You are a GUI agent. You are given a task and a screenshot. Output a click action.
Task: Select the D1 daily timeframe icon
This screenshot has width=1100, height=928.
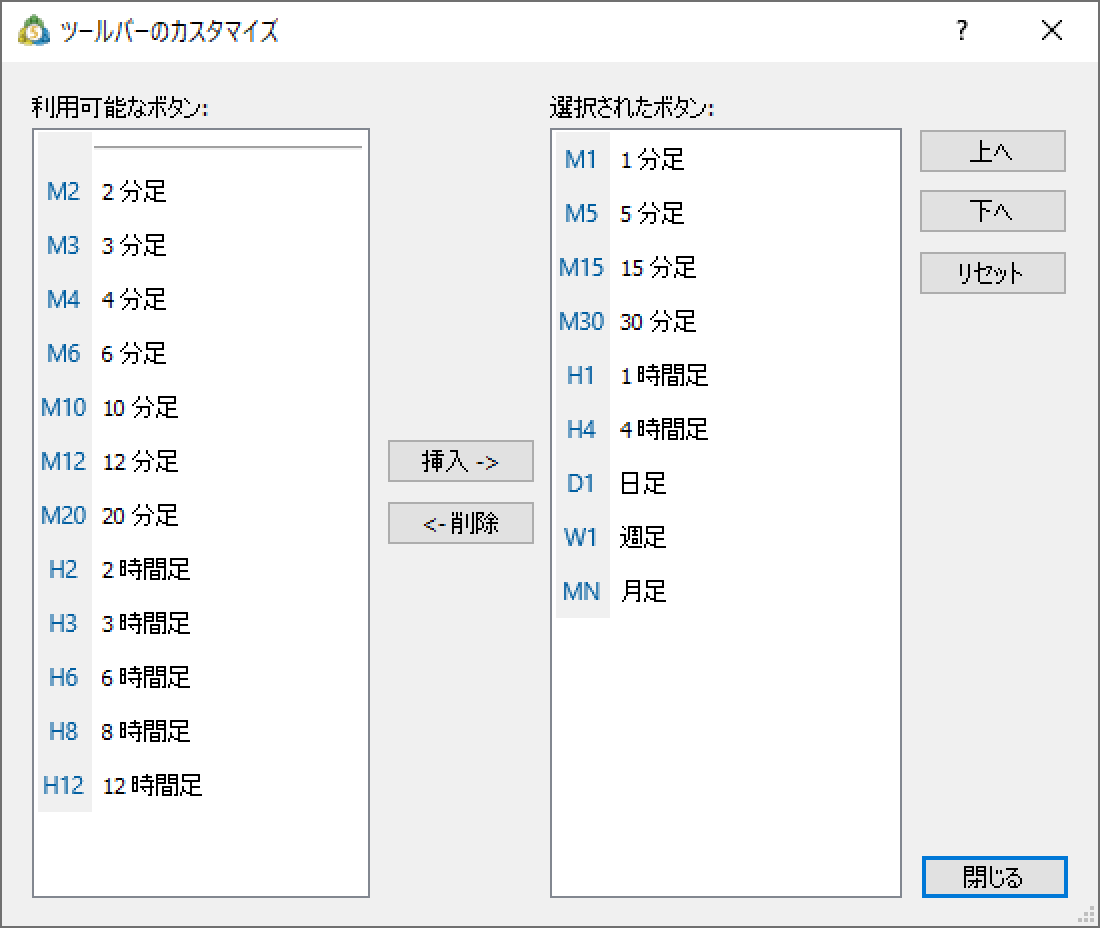[582, 484]
